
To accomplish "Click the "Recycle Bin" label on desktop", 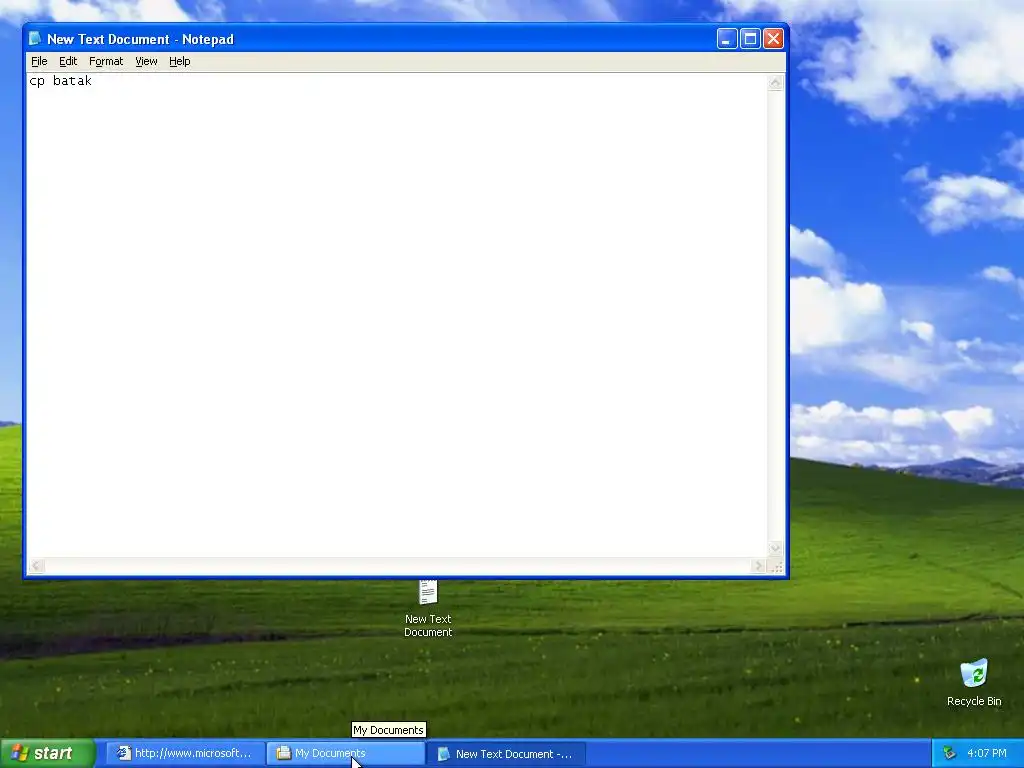I will pyautogui.click(x=974, y=701).
